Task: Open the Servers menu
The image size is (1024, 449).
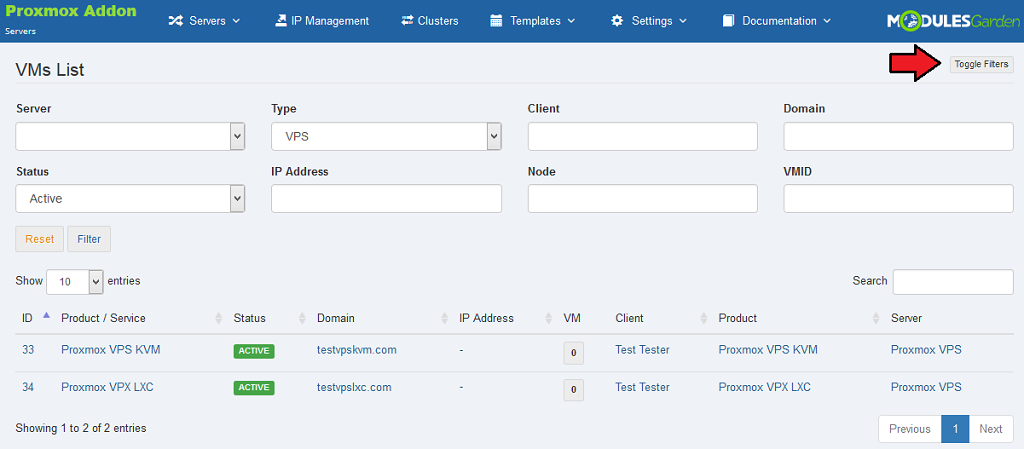Action: point(204,21)
